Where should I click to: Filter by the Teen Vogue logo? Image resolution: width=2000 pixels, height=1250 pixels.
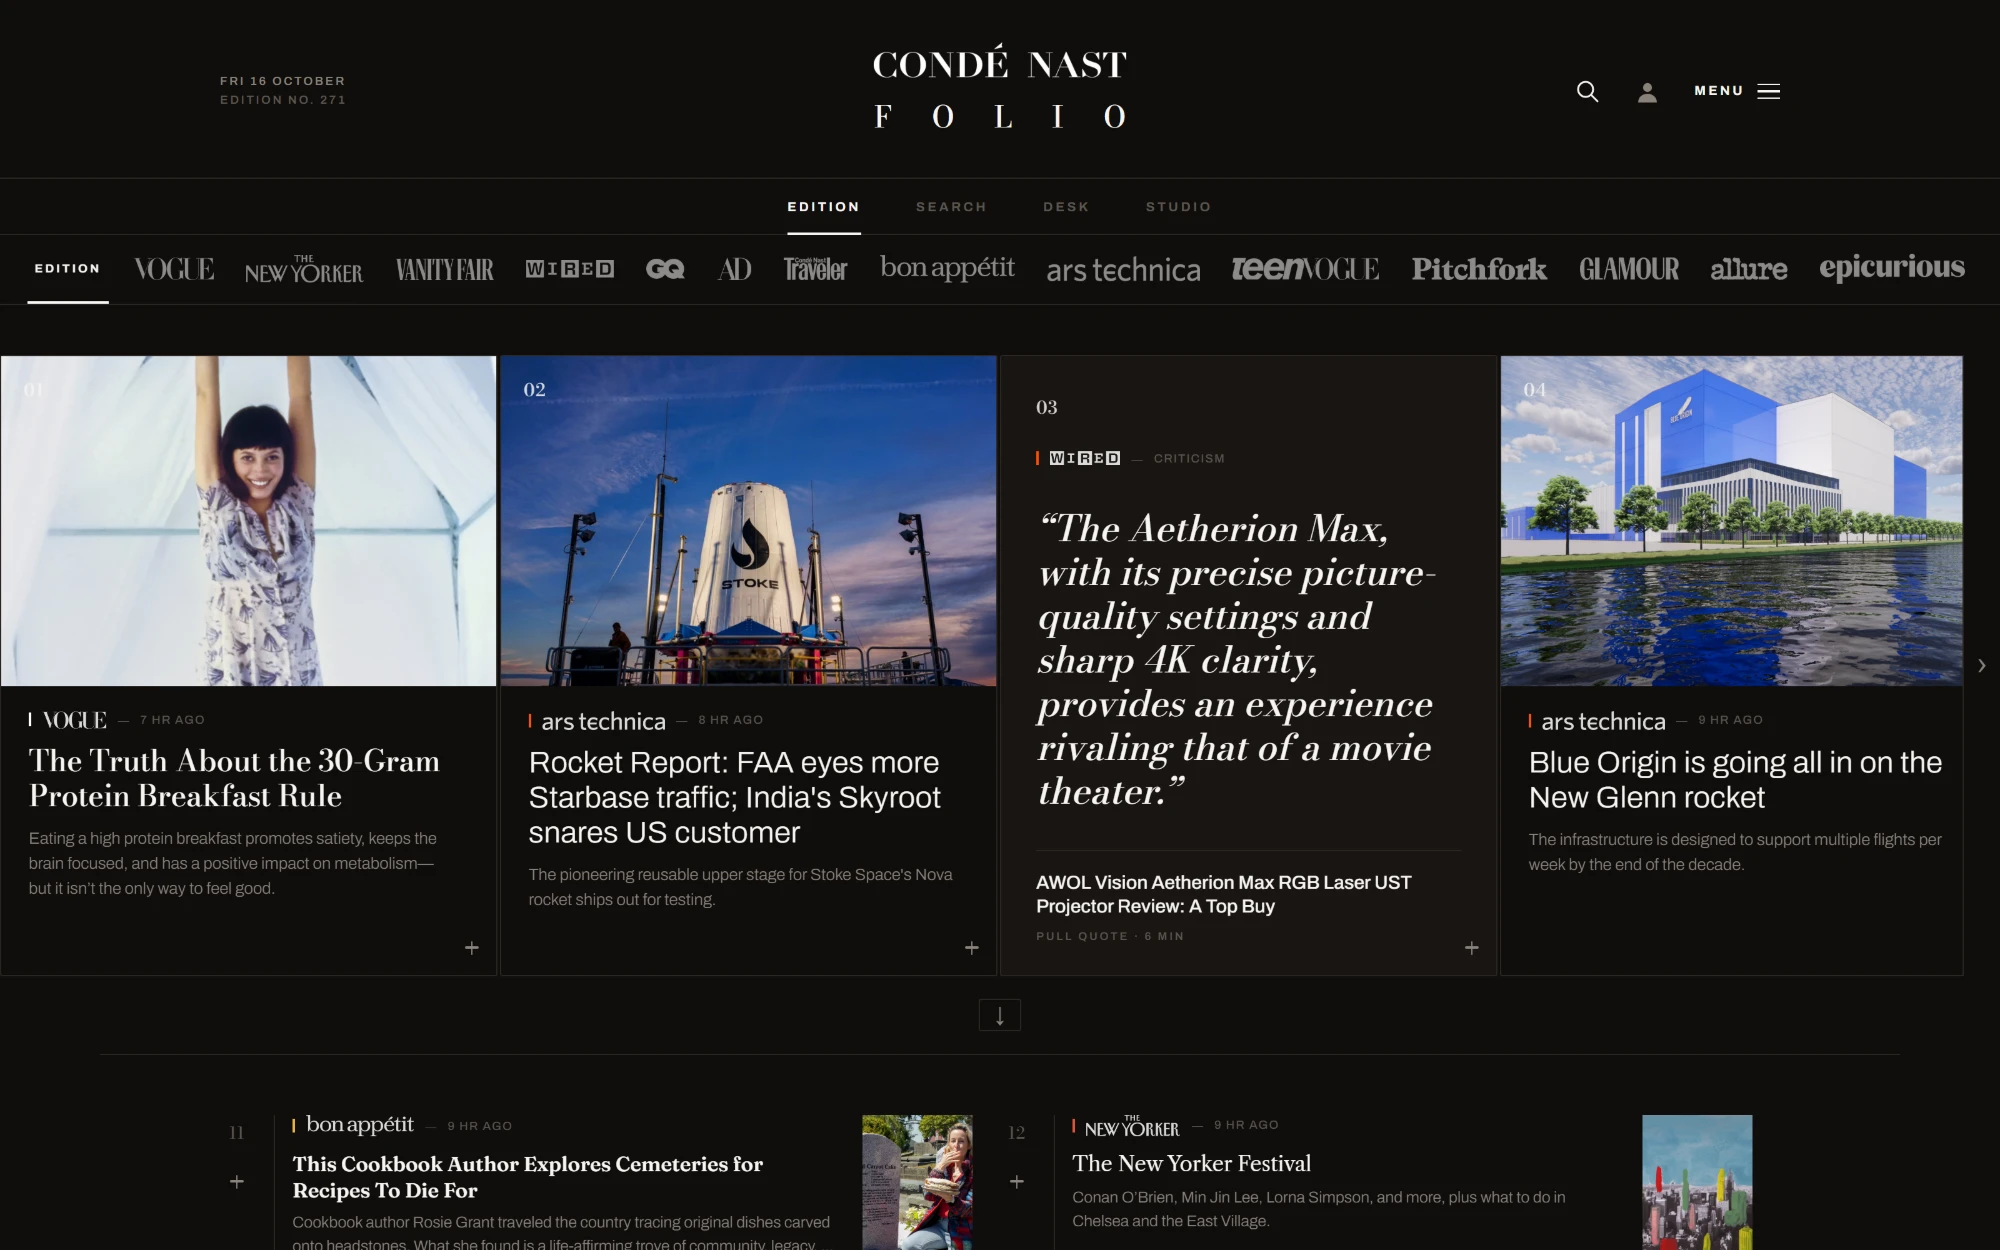(1305, 269)
